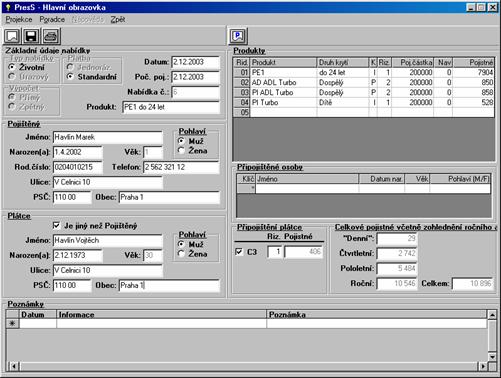Viewport: 501px width, 378px height.
Task: Click the Datum input field
Action: (196, 62)
